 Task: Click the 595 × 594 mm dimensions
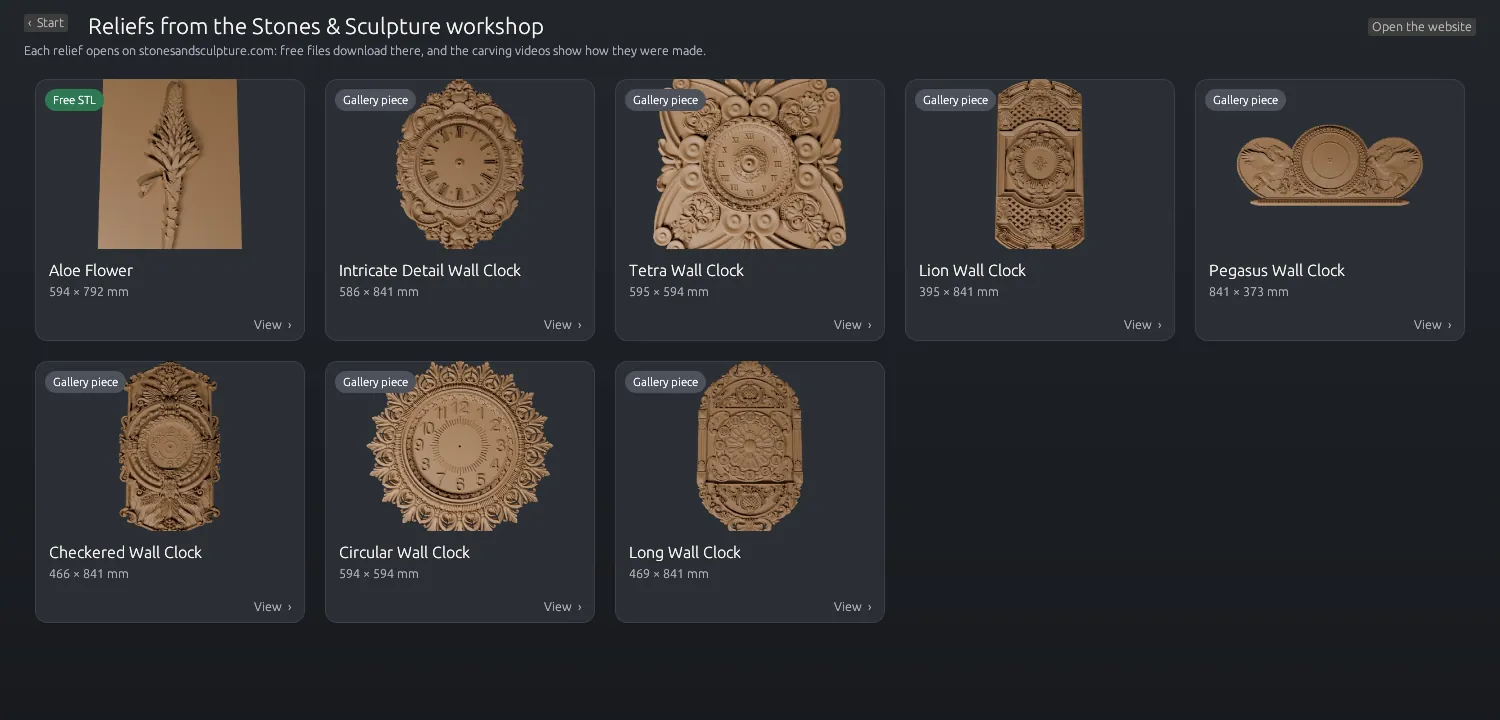(669, 292)
